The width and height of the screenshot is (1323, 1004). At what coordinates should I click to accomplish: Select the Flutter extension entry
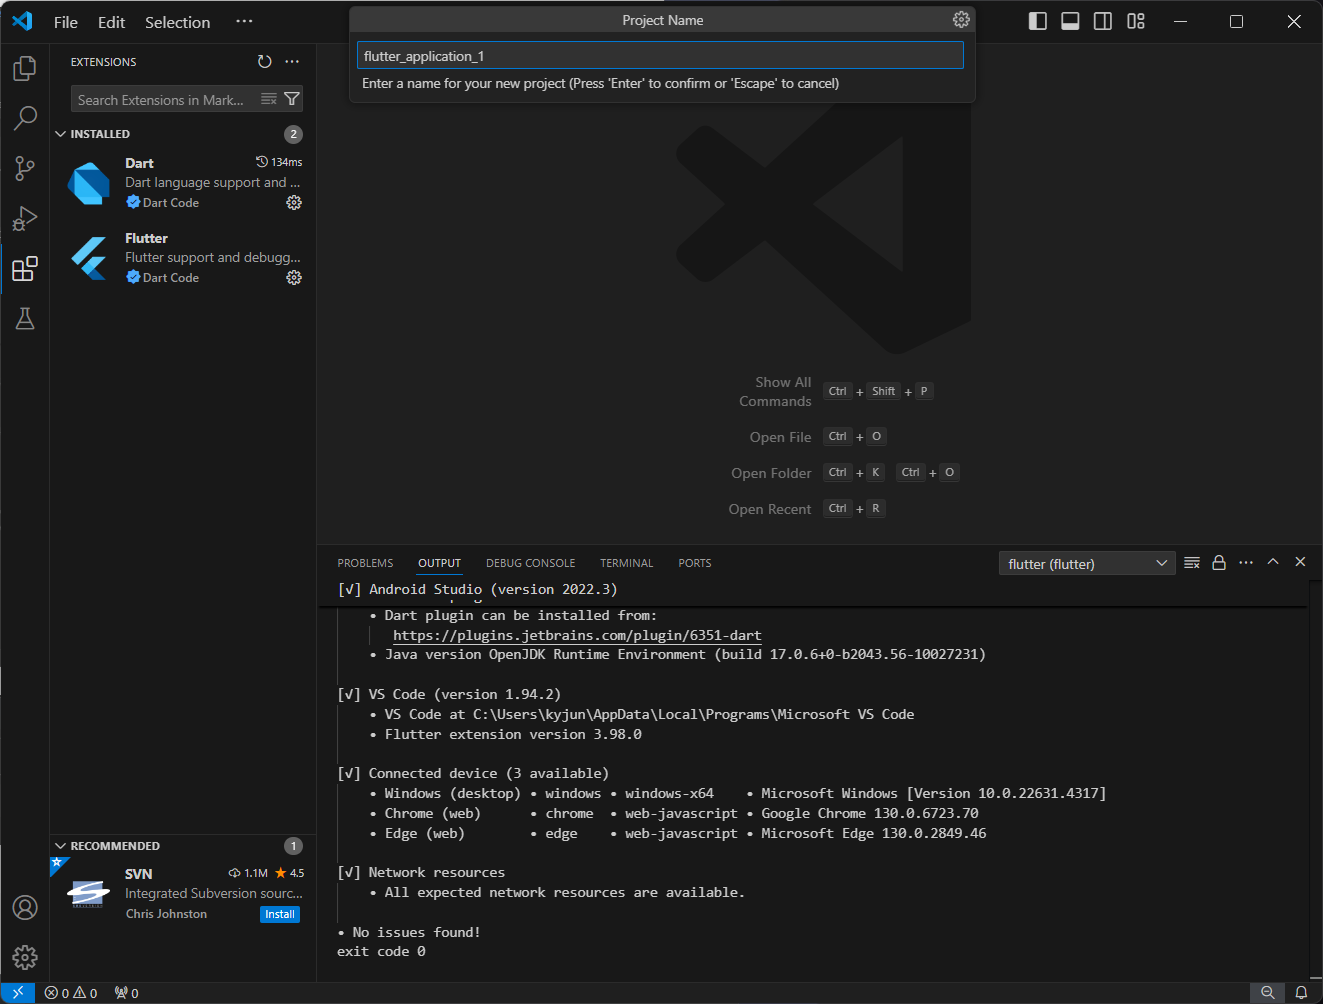pyautogui.click(x=183, y=258)
